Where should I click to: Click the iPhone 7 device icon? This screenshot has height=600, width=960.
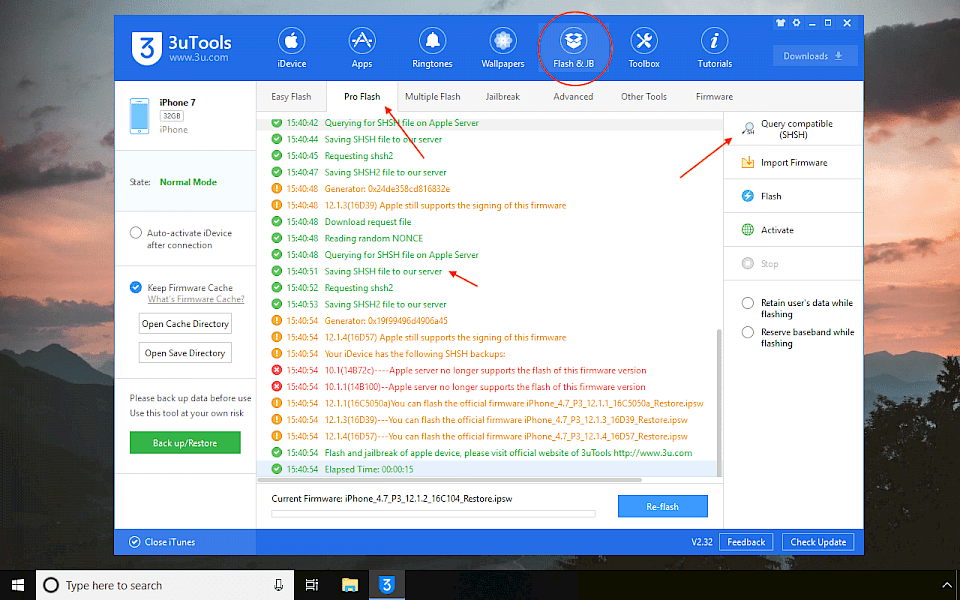click(x=140, y=115)
